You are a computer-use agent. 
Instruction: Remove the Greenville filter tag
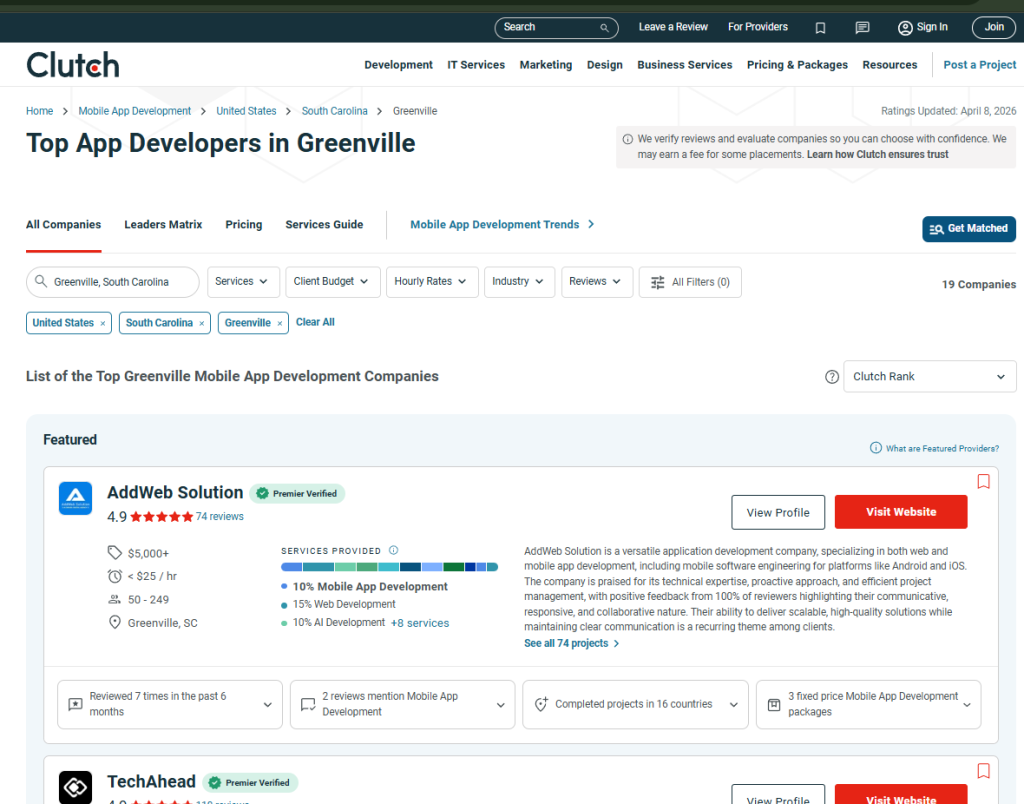pyautogui.click(x=279, y=323)
